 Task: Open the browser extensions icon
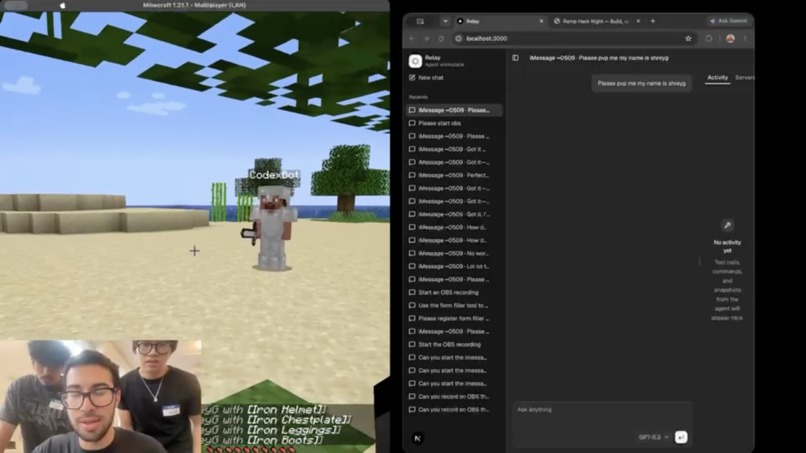point(709,39)
